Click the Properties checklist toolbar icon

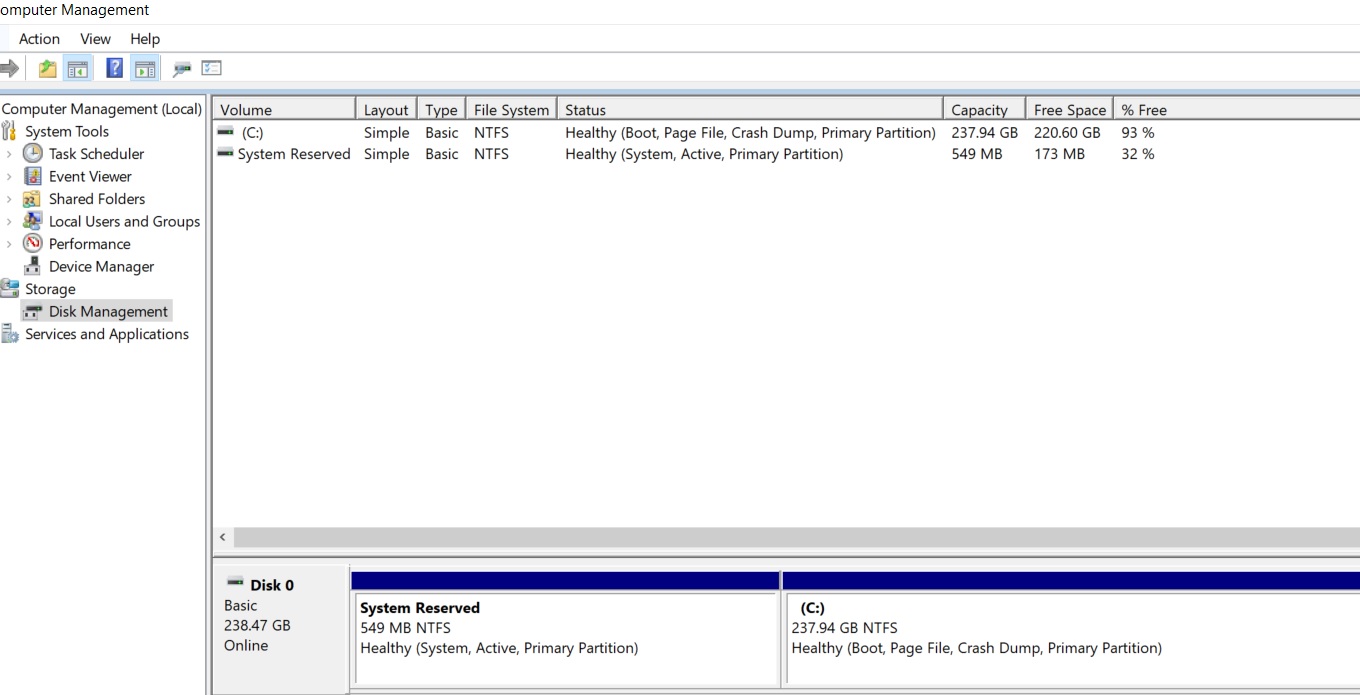point(211,67)
